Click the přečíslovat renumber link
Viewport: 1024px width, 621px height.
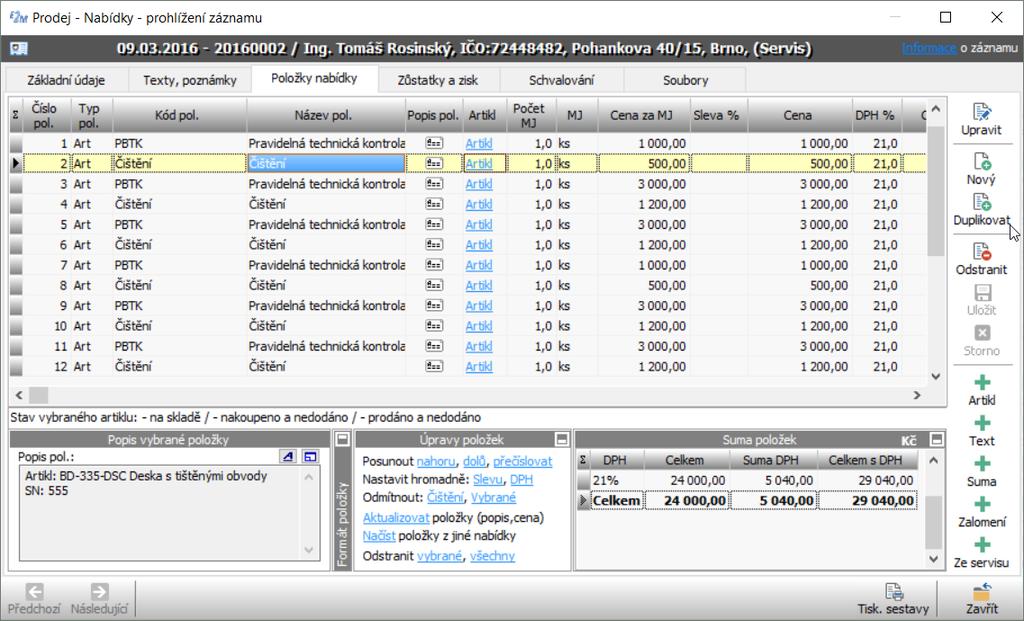522,461
